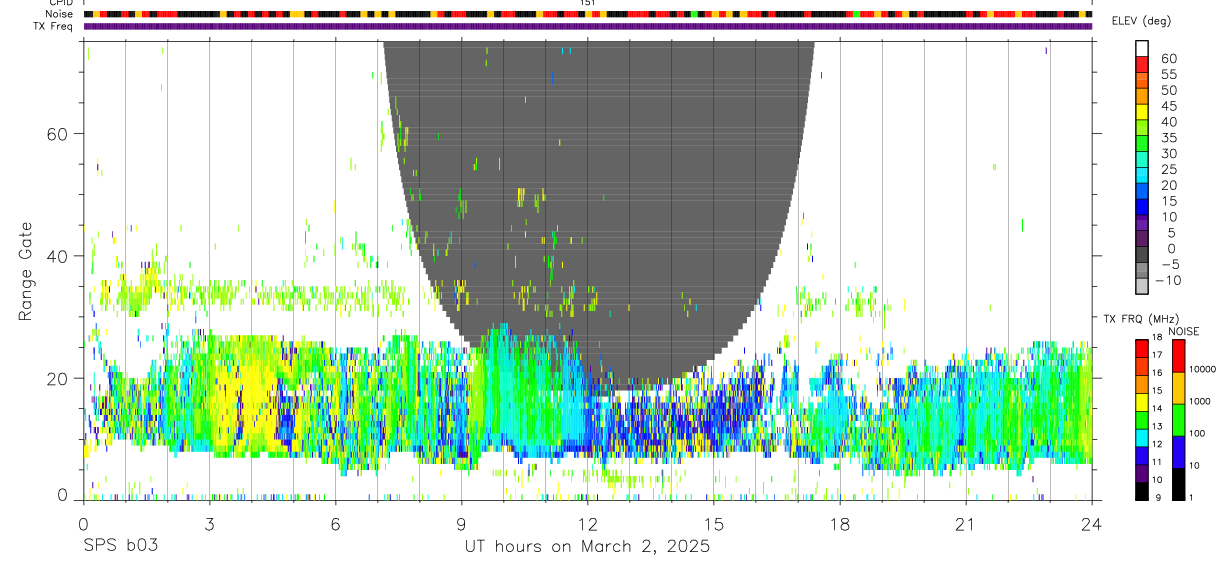Click the 40 tick label on Range Gate axis
This screenshot has width=1228, height=567.
pyautogui.click(x=56, y=256)
